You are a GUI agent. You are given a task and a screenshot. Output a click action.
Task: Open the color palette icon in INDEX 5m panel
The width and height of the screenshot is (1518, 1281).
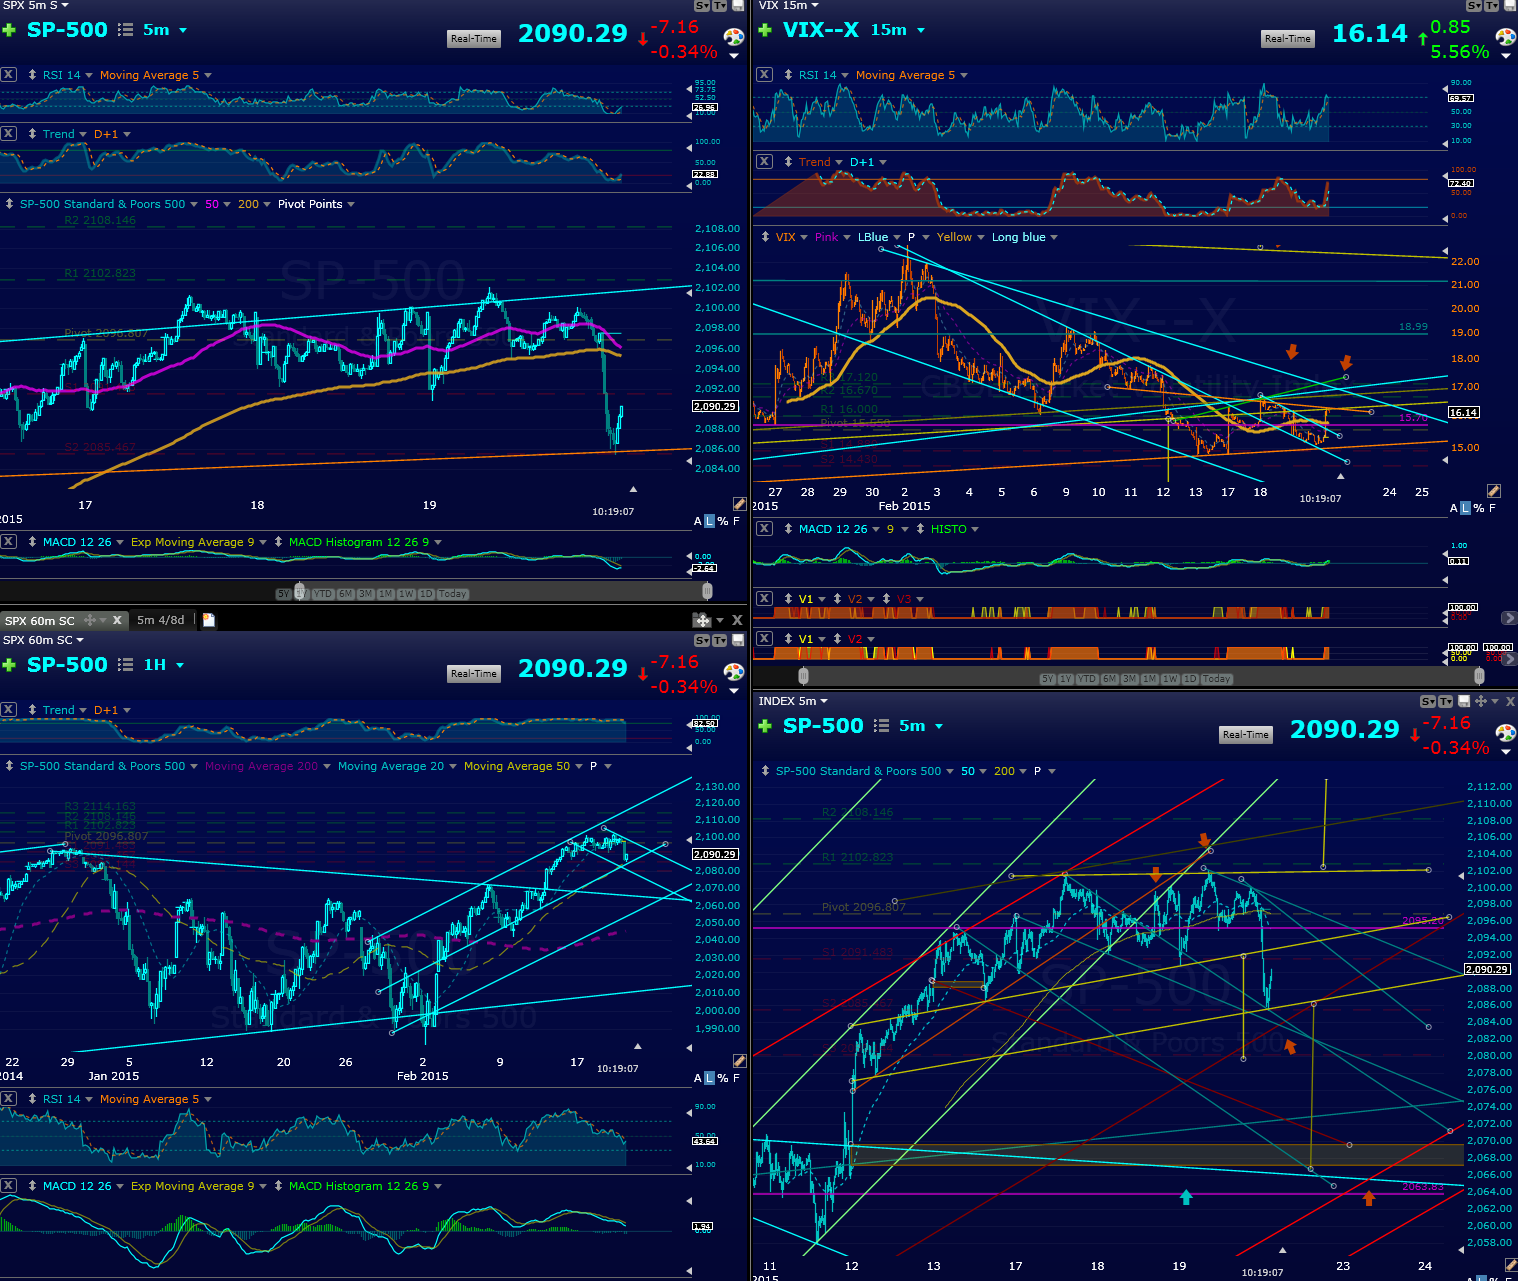[1505, 733]
